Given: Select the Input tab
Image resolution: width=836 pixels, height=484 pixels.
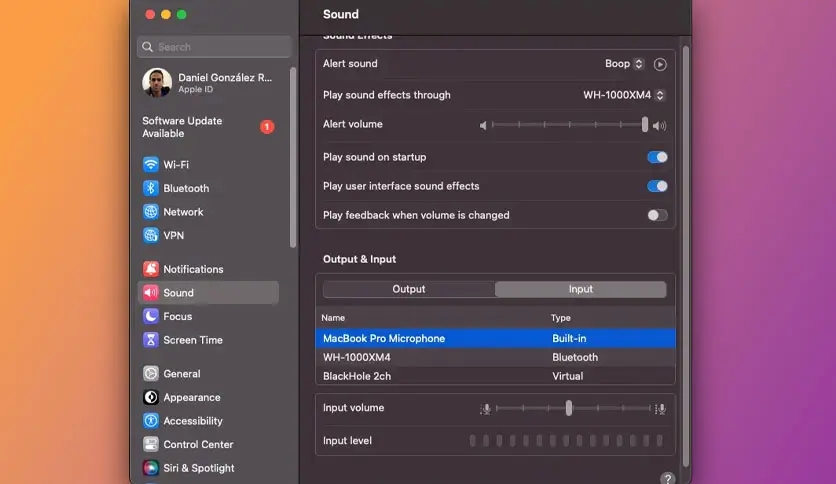Looking at the screenshot, I should pos(581,289).
